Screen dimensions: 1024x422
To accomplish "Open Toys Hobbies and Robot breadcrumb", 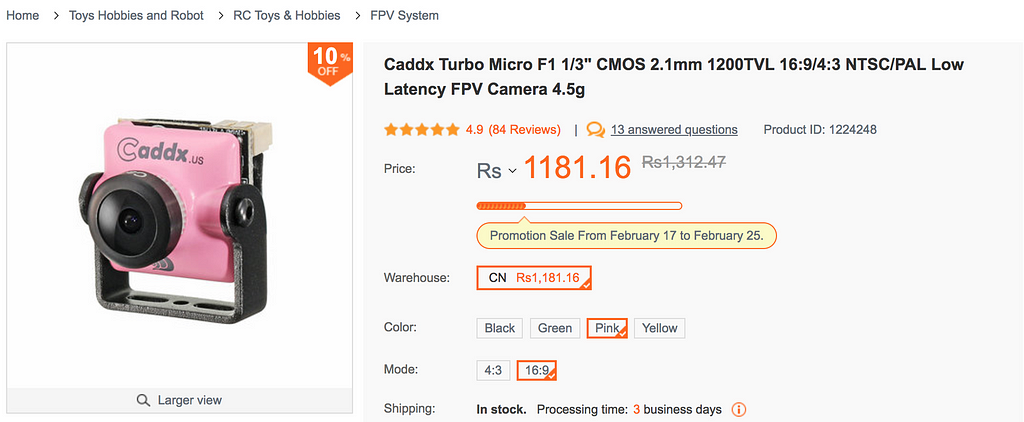I will click(x=136, y=15).
